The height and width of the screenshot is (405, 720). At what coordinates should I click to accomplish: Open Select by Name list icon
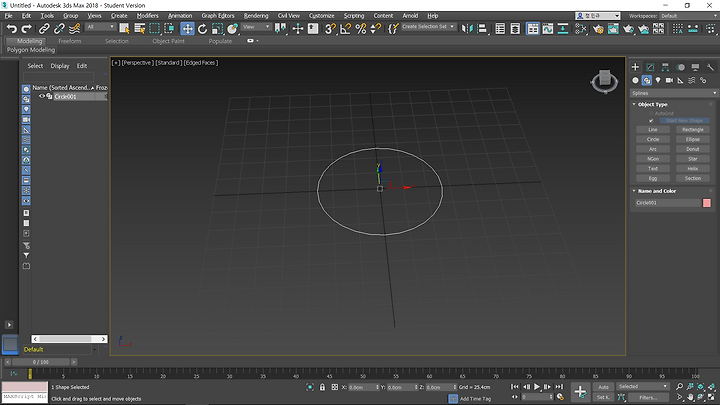coord(140,28)
